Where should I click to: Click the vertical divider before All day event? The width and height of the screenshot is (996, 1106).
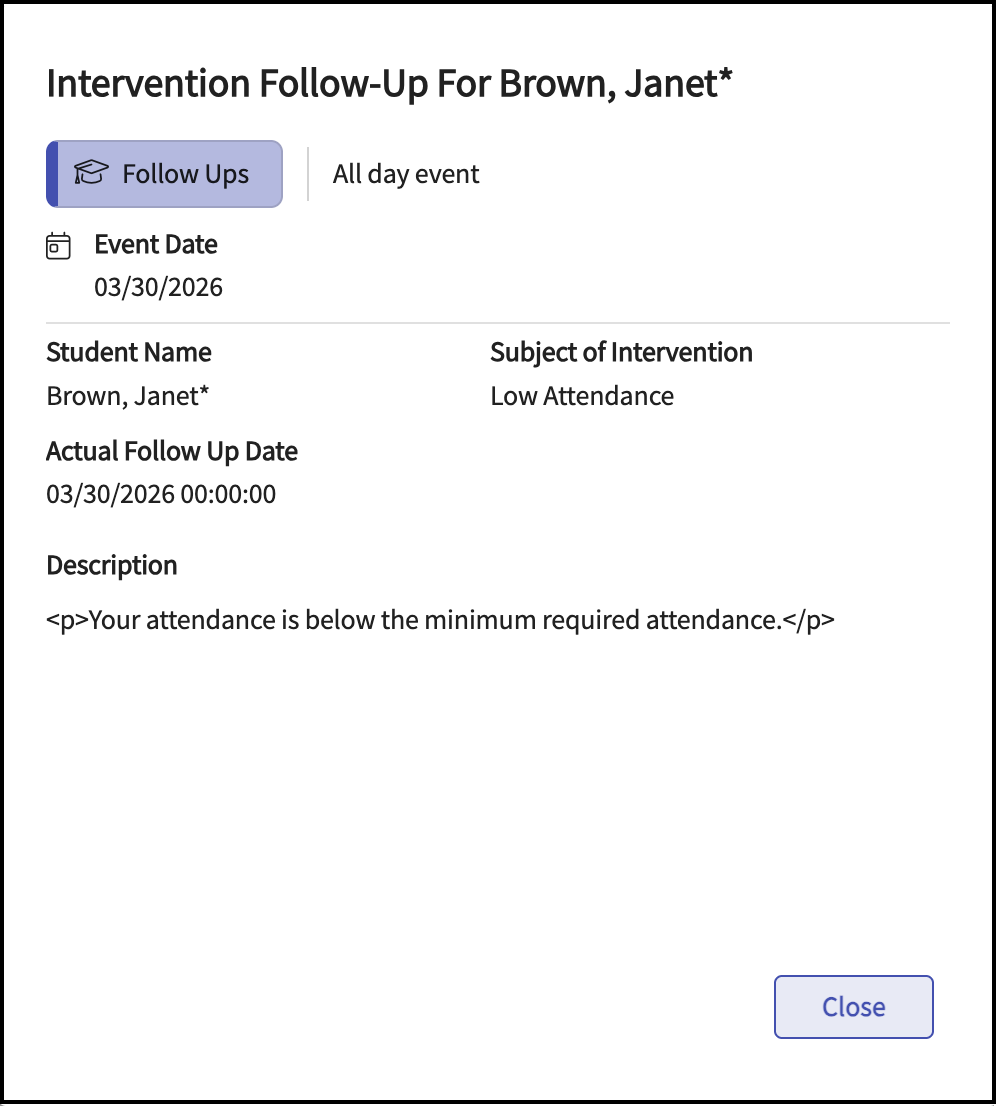308,174
